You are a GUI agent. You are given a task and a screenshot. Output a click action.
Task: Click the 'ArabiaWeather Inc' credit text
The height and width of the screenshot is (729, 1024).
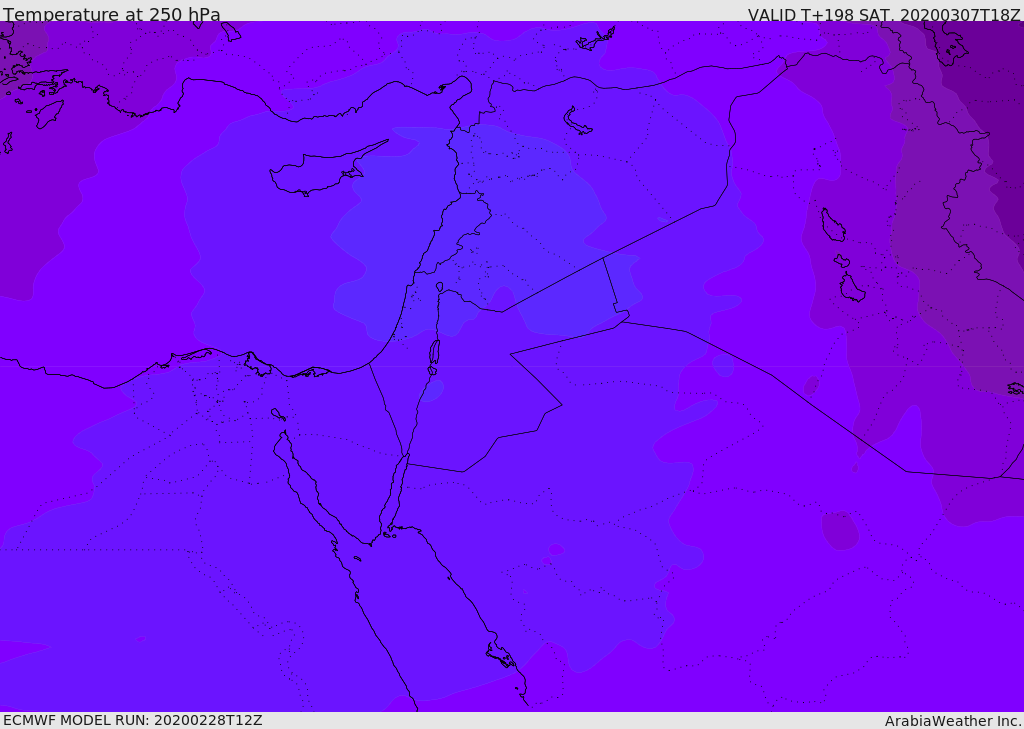coord(952,721)
